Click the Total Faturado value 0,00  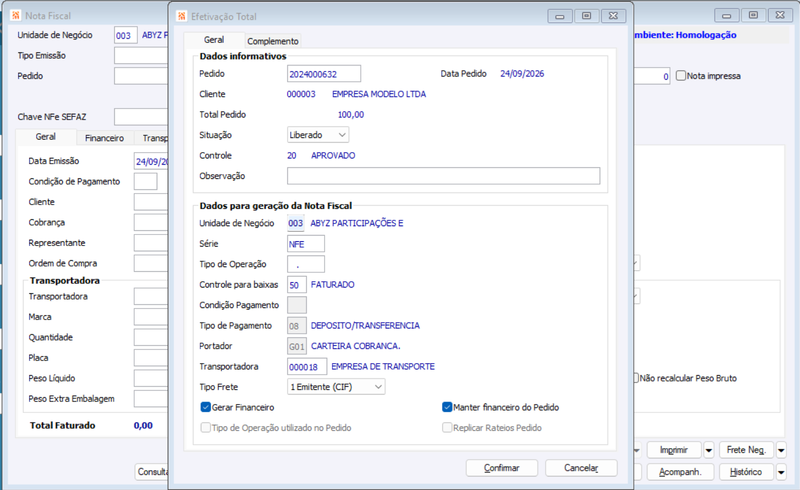coord(143,425)
